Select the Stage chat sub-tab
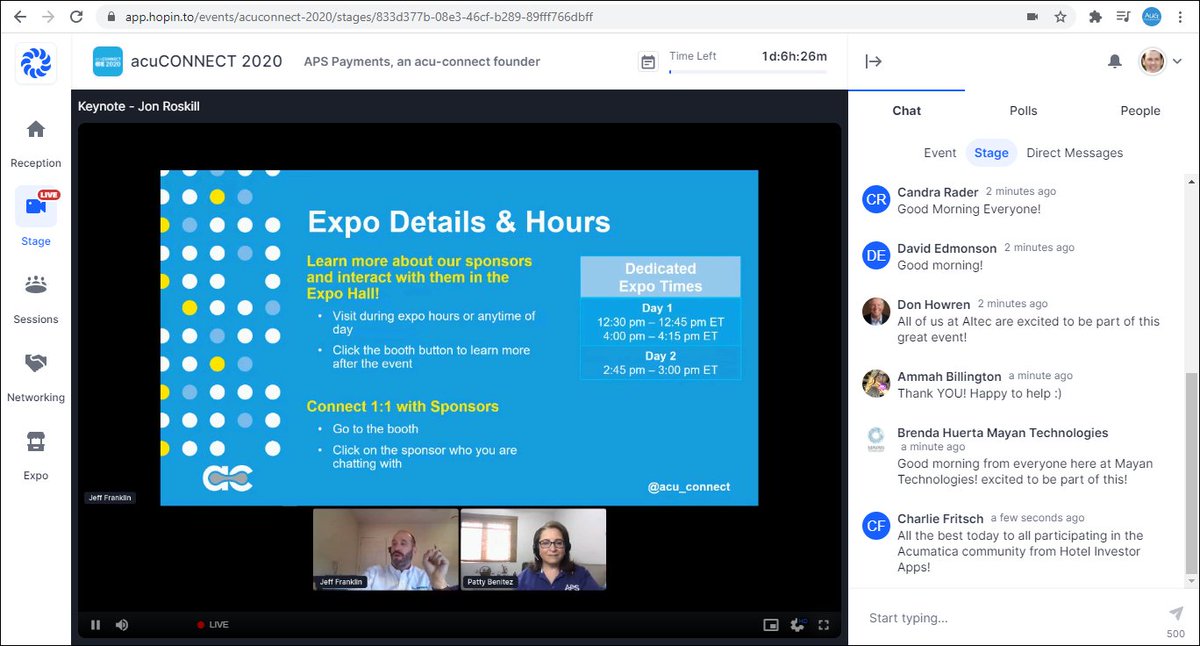This screenshot has height=646, width=1200. coord(991,153)
